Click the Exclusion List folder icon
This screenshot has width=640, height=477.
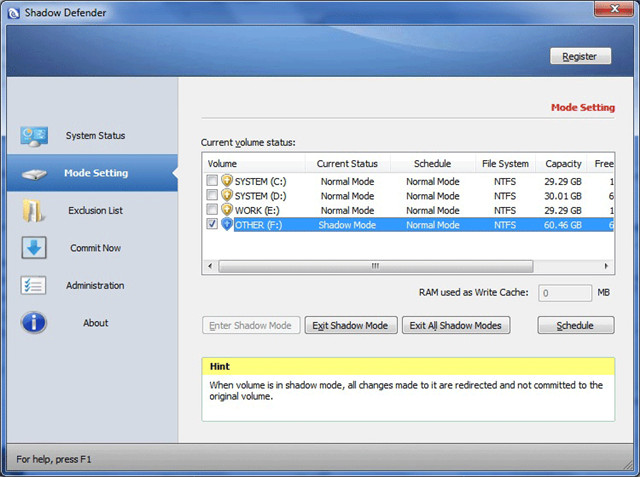tap(33, 211)
